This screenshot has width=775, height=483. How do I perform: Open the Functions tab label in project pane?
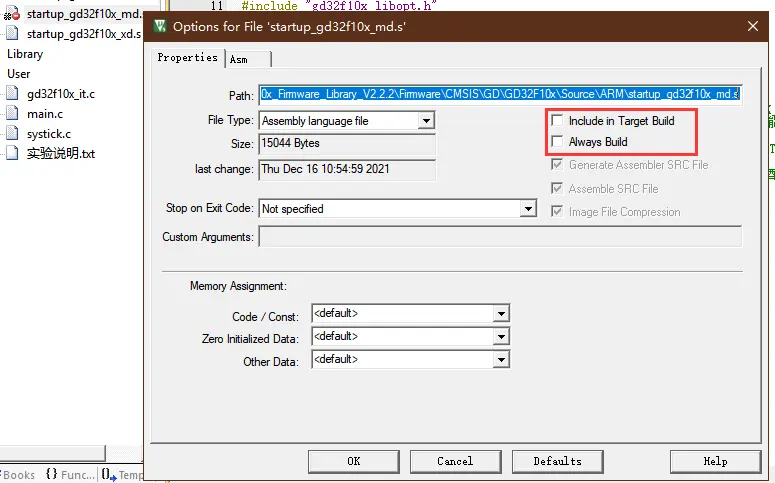[78, 475]
